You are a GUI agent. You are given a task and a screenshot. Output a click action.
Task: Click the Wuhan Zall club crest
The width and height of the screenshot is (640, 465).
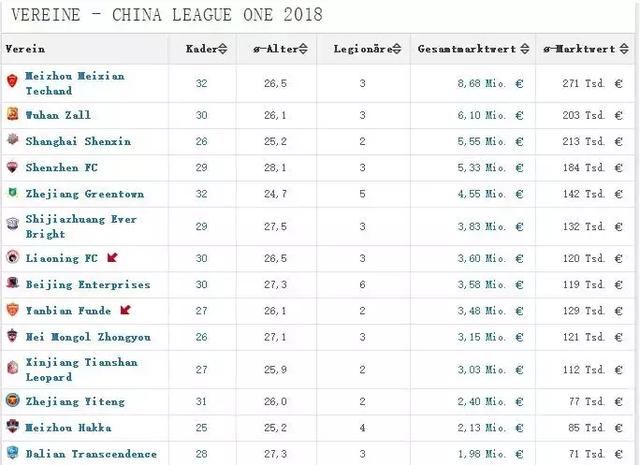pyautogui.click(x=12, y=115)
